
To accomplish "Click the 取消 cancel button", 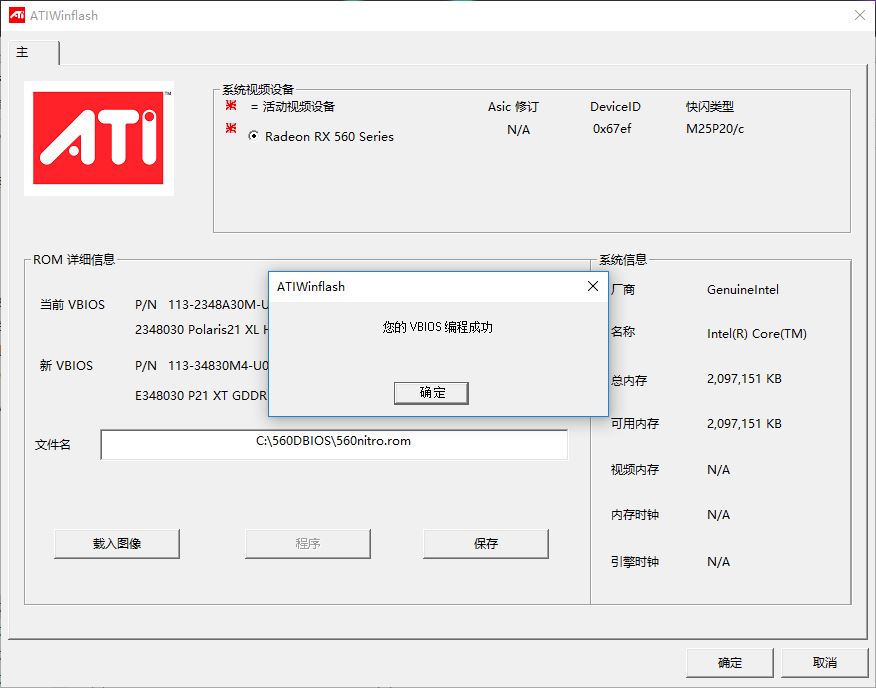I will pos(826,662).
